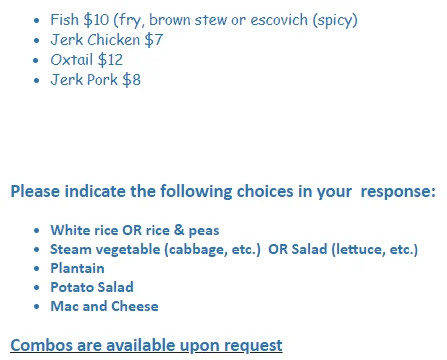Click the bullet beside Oxtail
447x360 pixels.
(x=37, y=61)
